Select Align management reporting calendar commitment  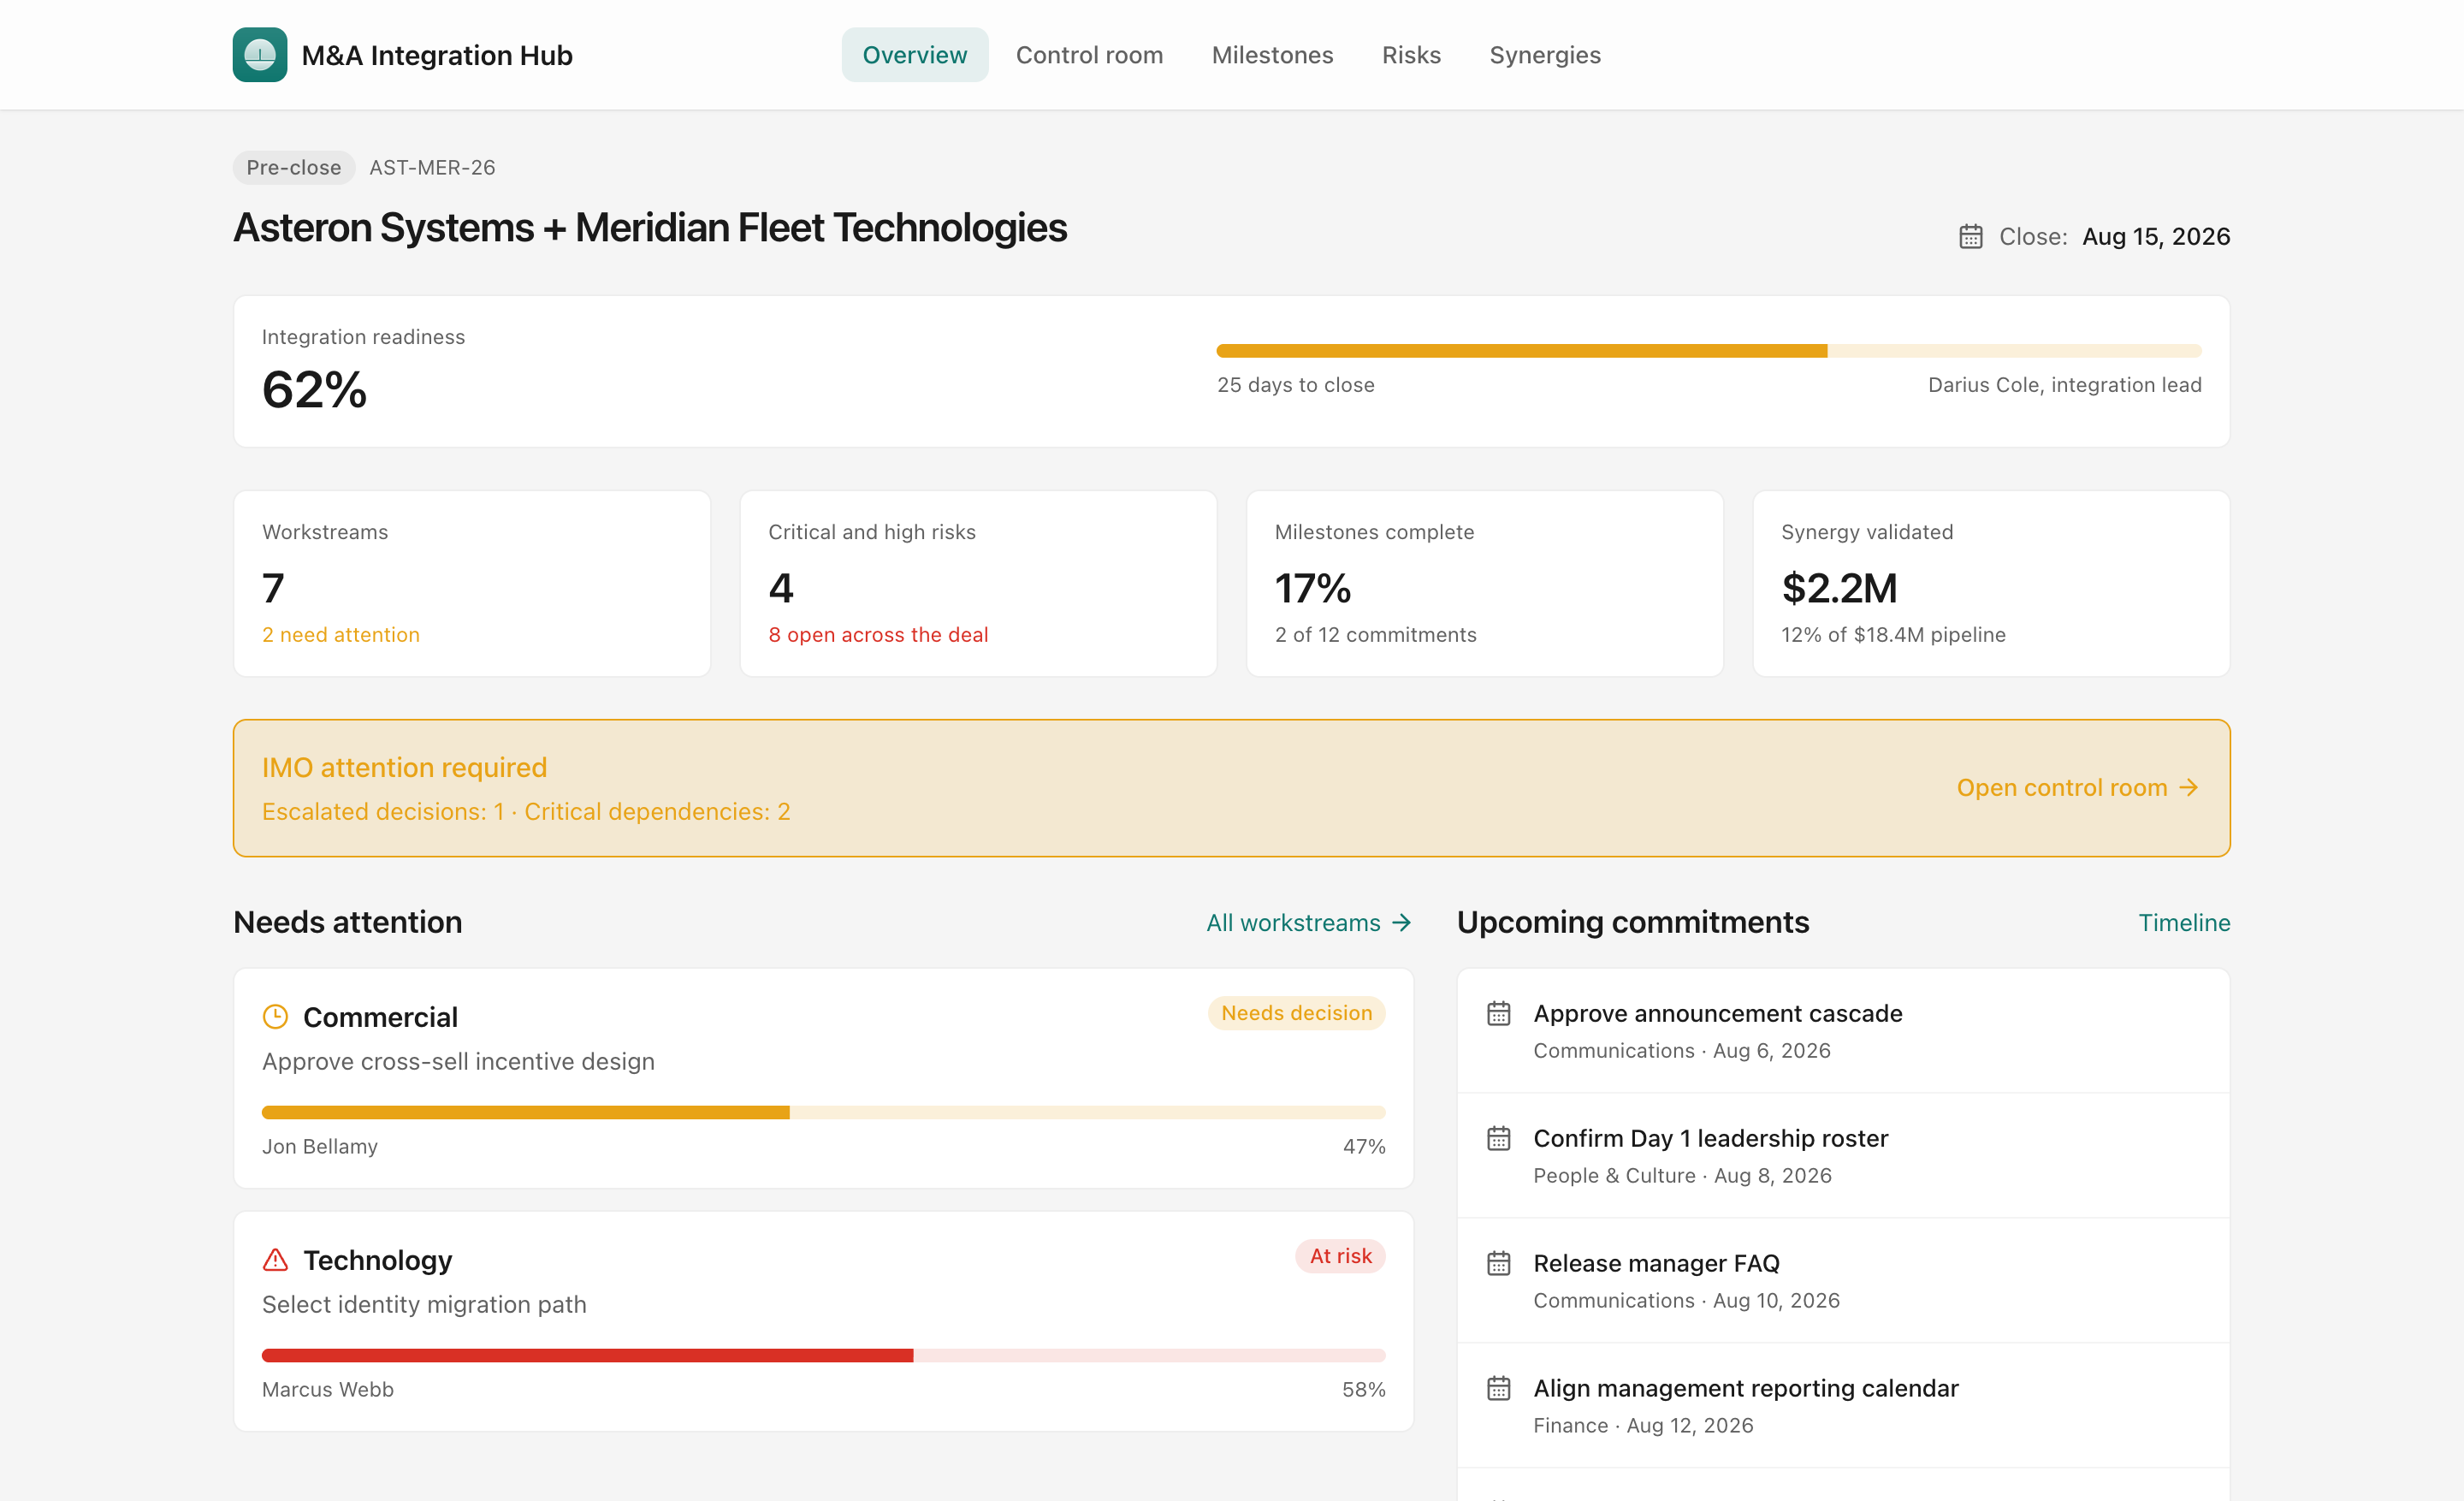pyautogui.click(x=1843, y=1406)
